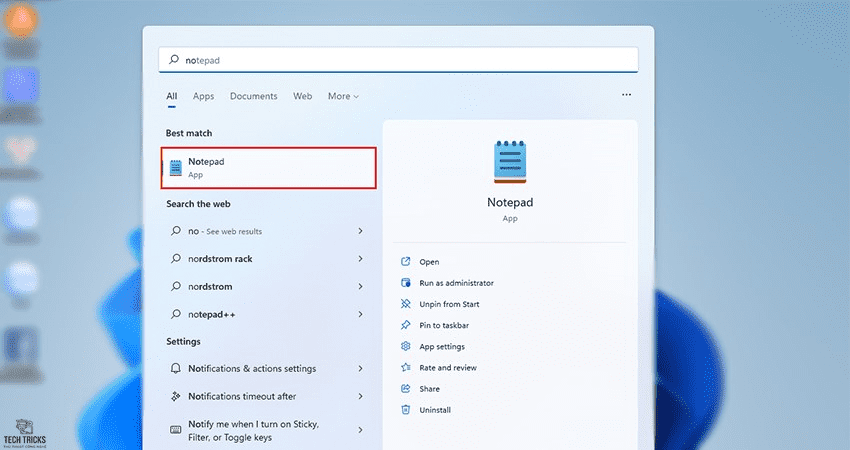Choose Run as administrator
This screenshot has height=450, width=850.
coord(456,283)
